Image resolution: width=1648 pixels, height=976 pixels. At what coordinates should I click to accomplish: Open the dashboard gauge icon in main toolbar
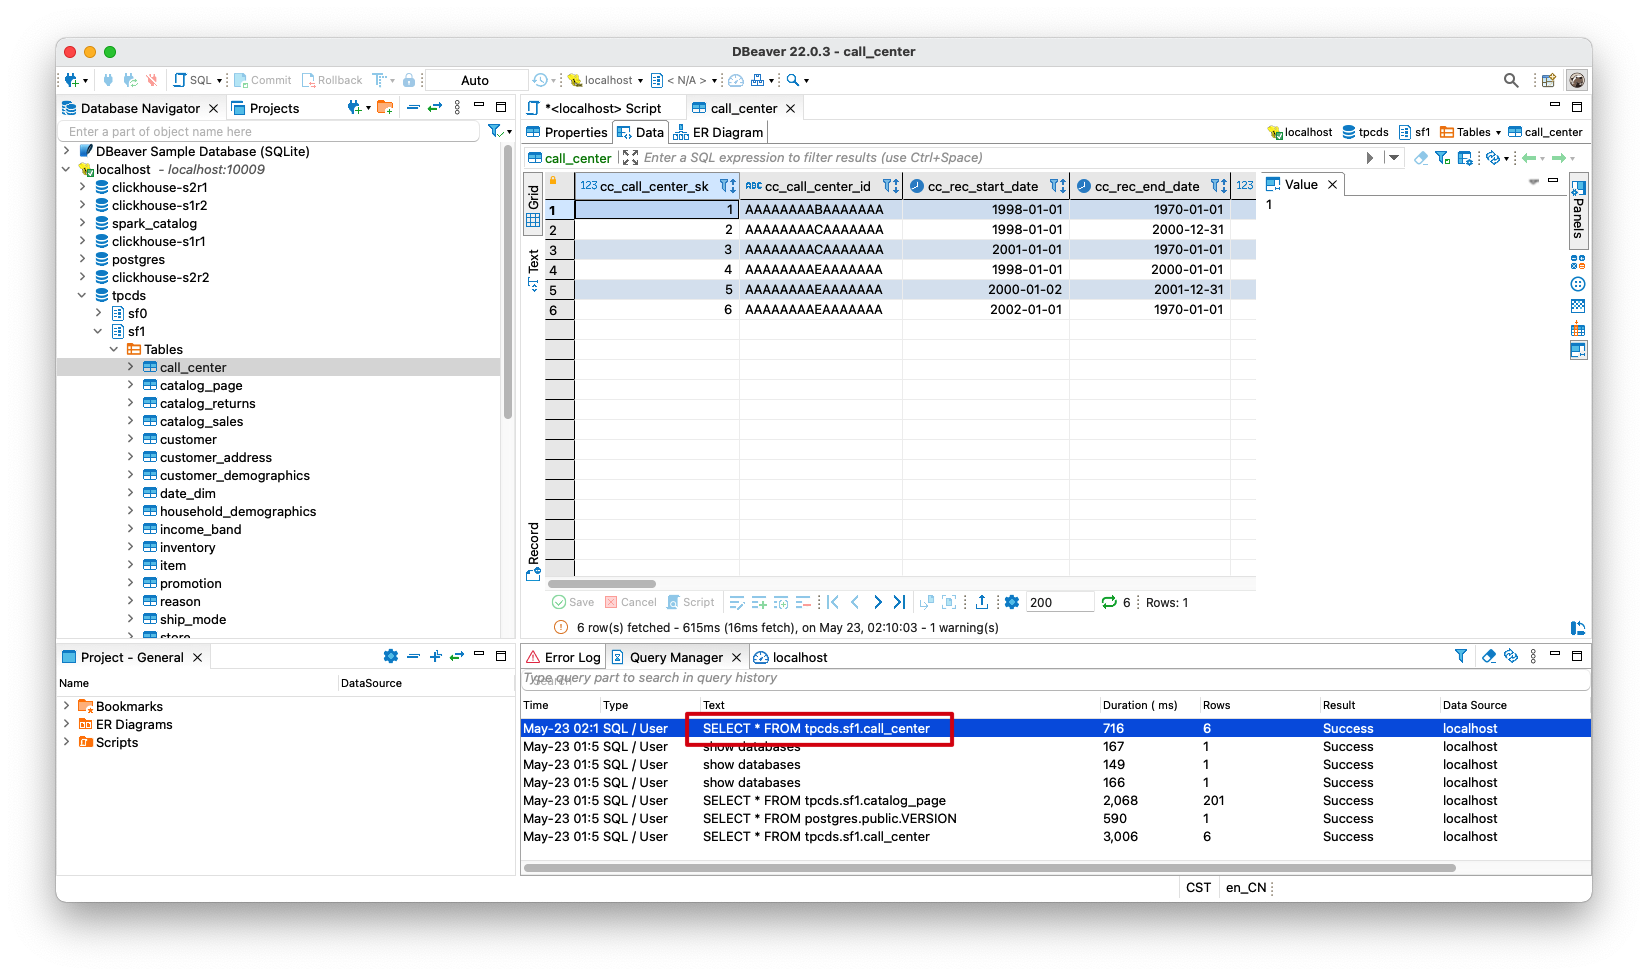tap(736, 80)
